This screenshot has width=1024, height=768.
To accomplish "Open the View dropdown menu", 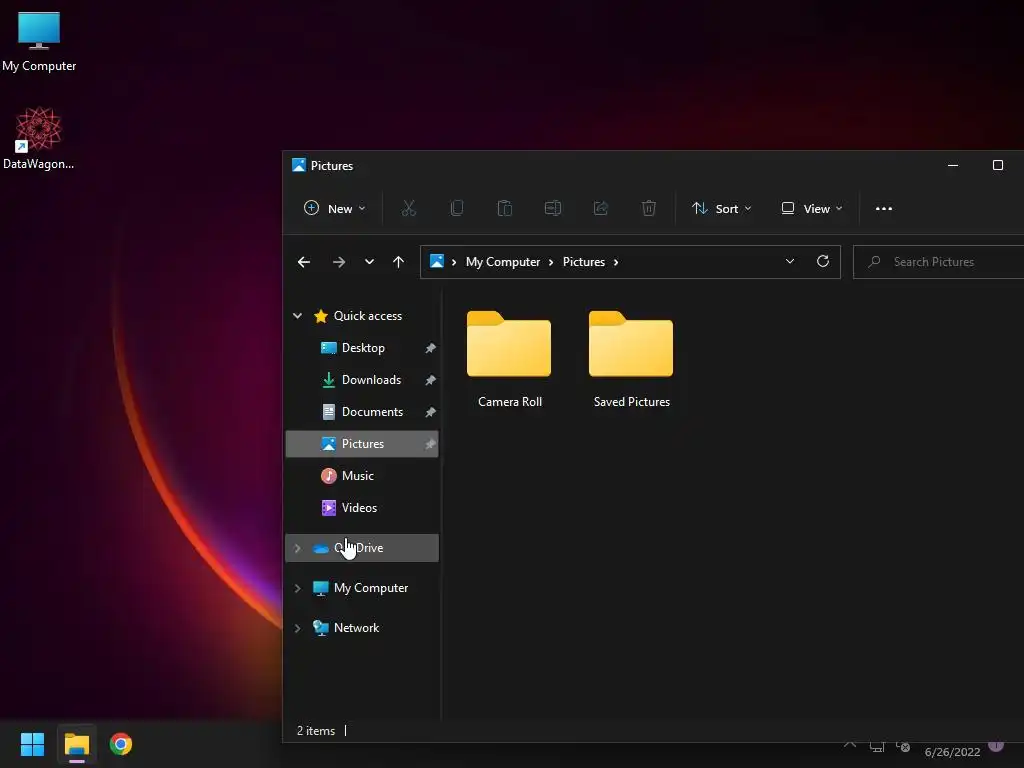I will pyautogui.click(x=812, y=208).
